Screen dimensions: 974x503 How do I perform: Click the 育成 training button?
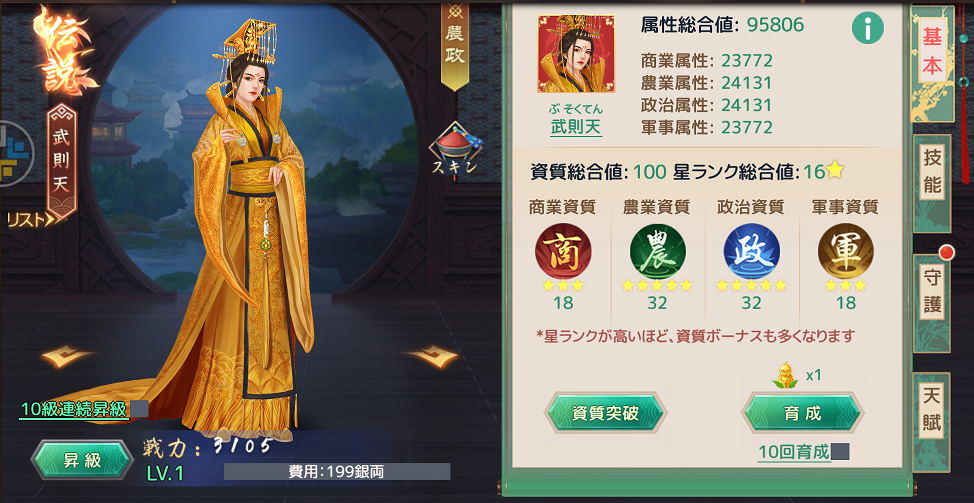(802, 412)
